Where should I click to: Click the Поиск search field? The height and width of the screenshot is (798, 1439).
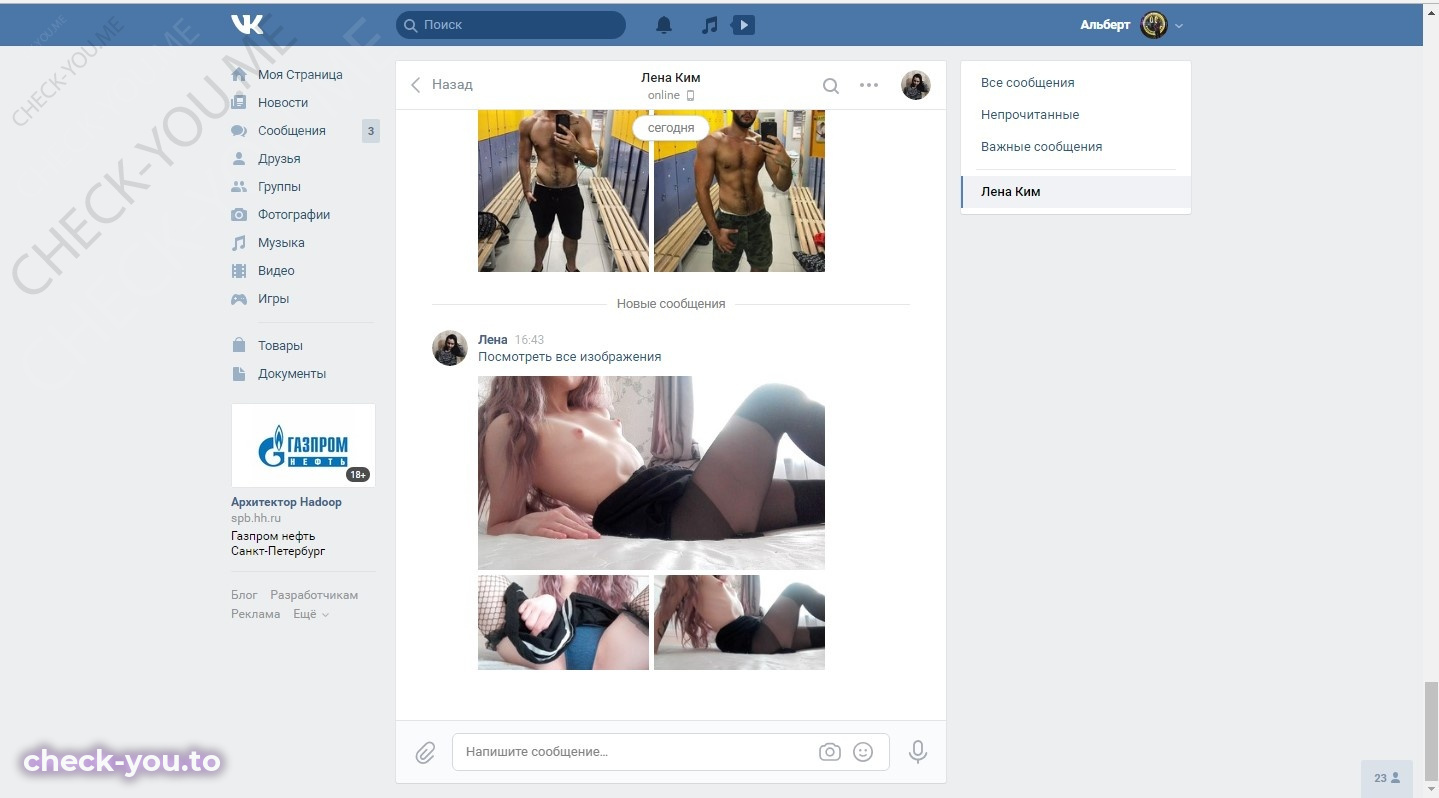[511, 25]
